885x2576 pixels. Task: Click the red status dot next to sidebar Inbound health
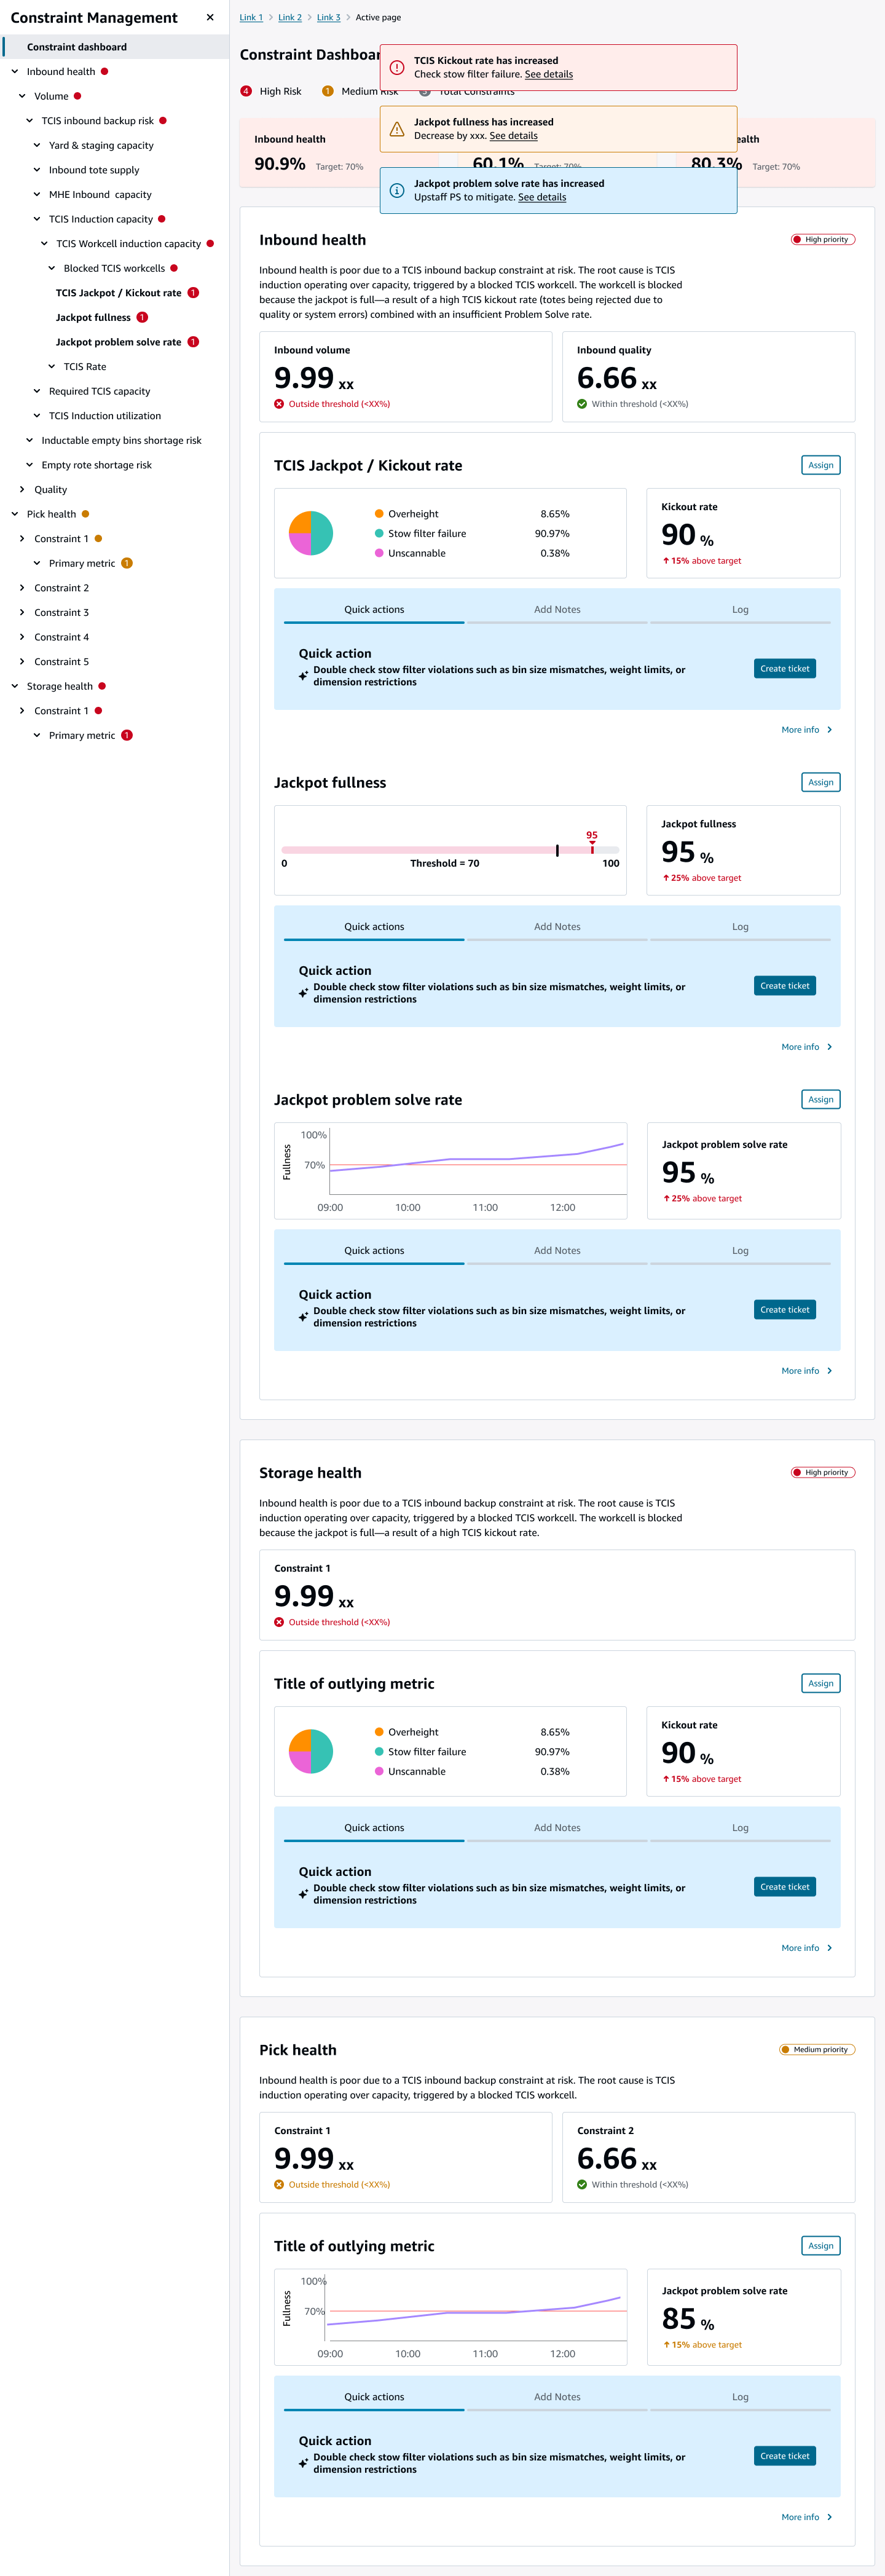[x=104, y=72]
